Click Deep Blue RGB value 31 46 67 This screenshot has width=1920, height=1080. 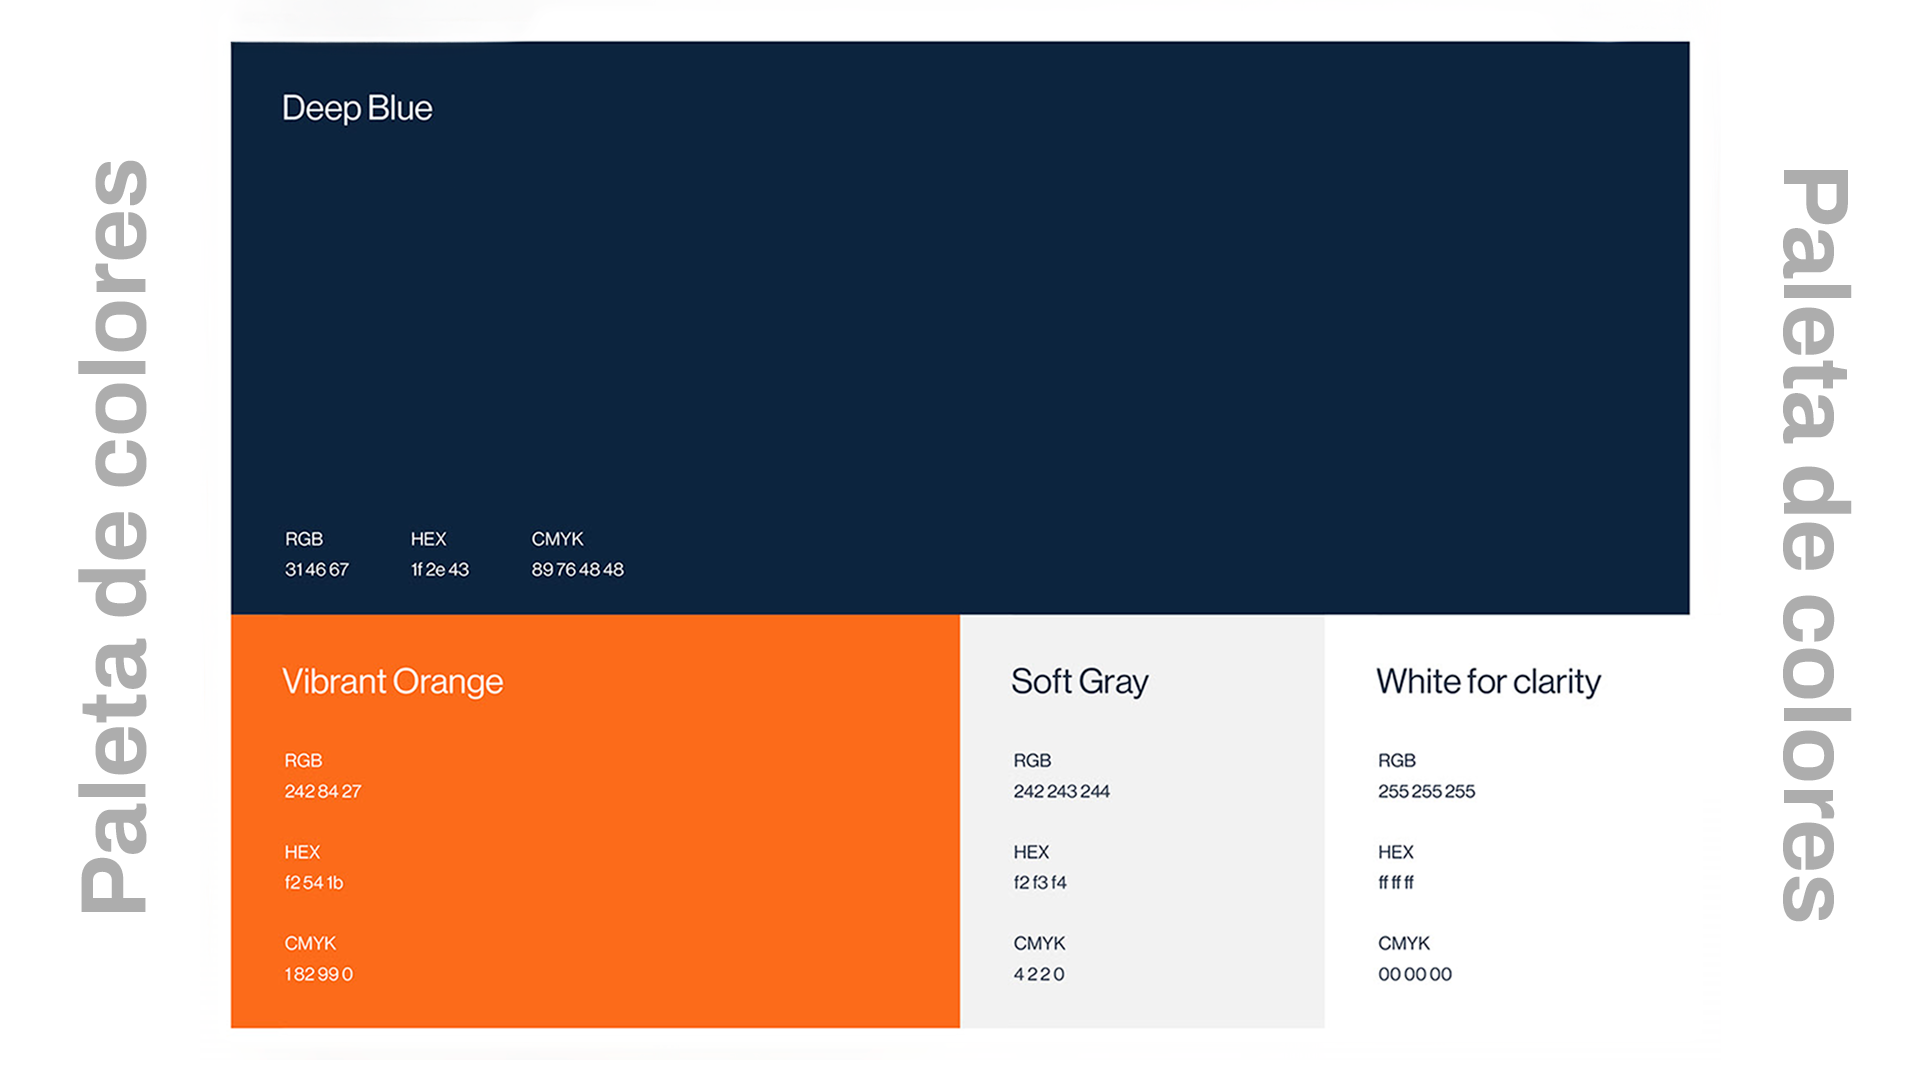[317, 569]
